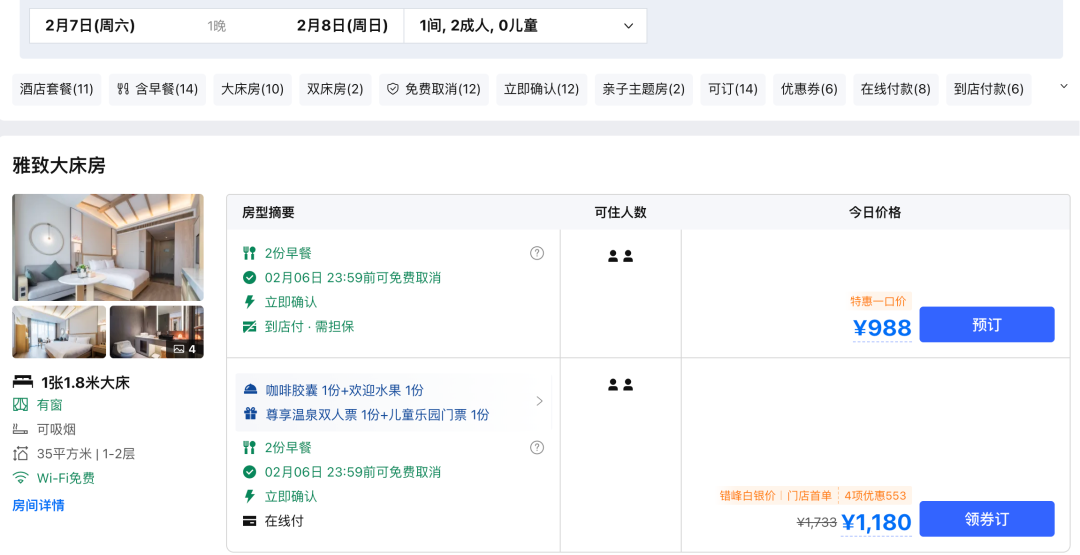Click the 雅致大床房 room title
This screenshot has width=1080, height=555.
click(x=59, y=165)
